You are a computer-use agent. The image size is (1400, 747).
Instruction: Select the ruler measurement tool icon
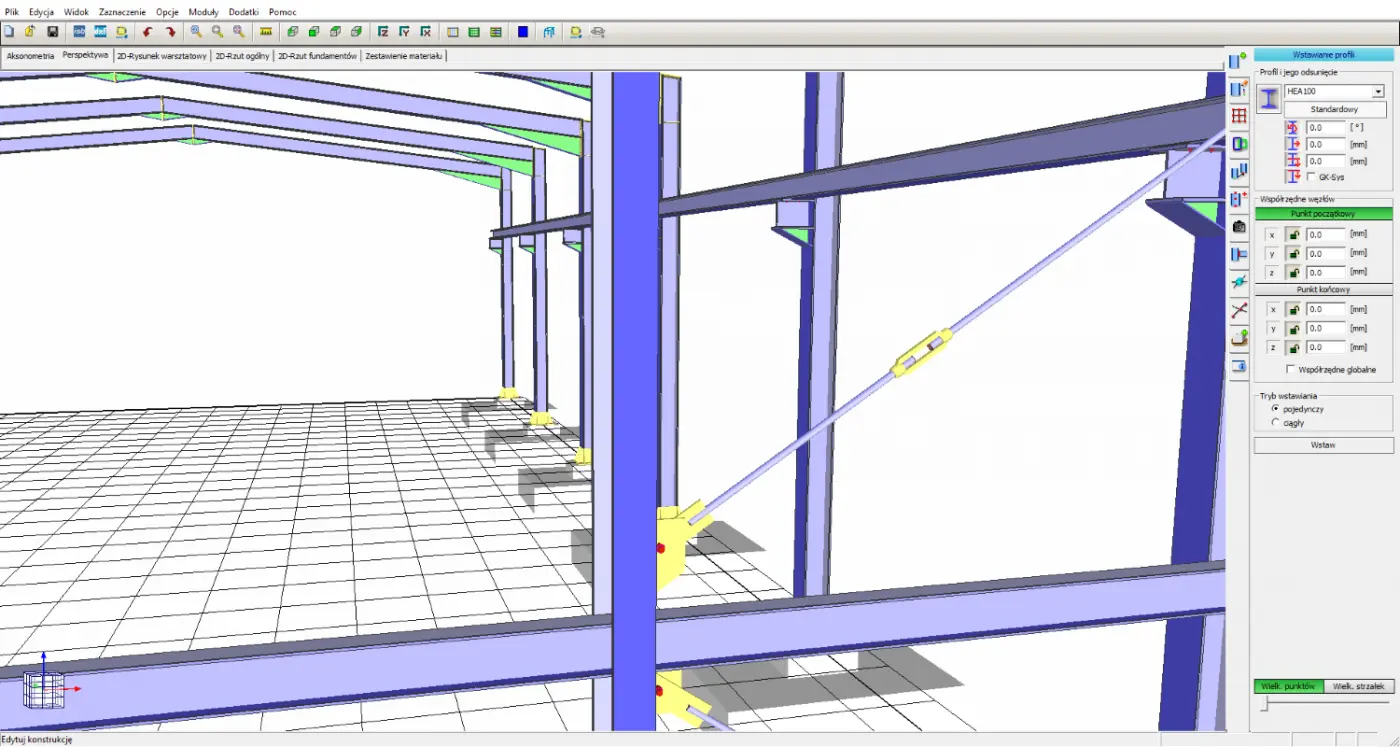[x=266, y=32]
